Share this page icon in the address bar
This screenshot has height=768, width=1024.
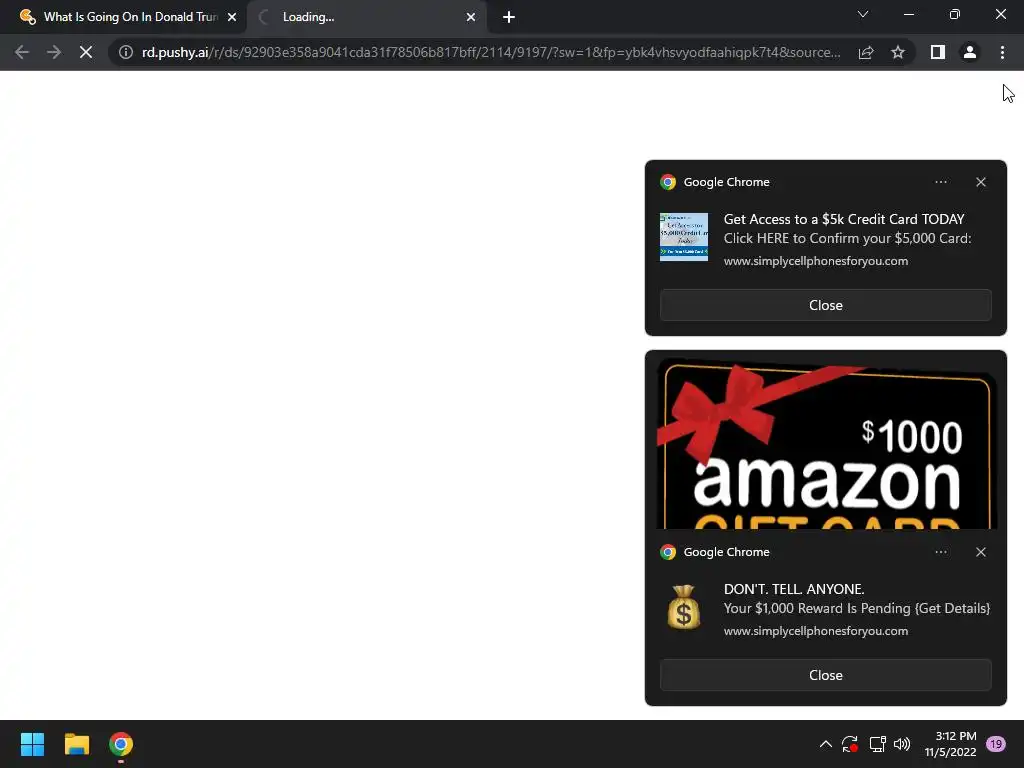[866, 52]
